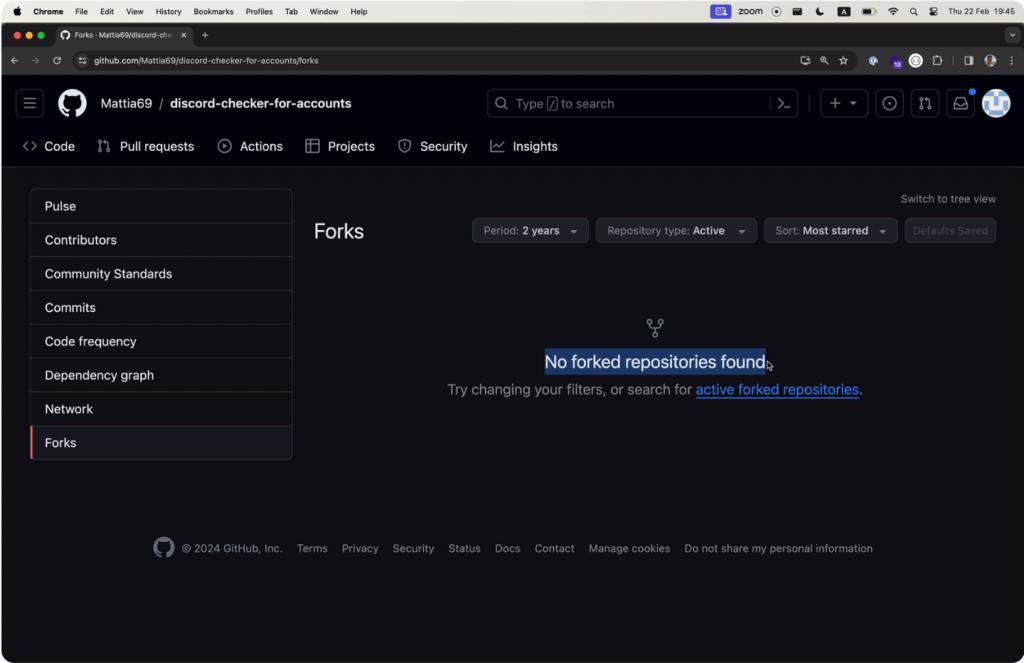Click the GitHub logo in the header
Image resolution: width=1024 pixels, height=663 pixels.
pos(72,103)
